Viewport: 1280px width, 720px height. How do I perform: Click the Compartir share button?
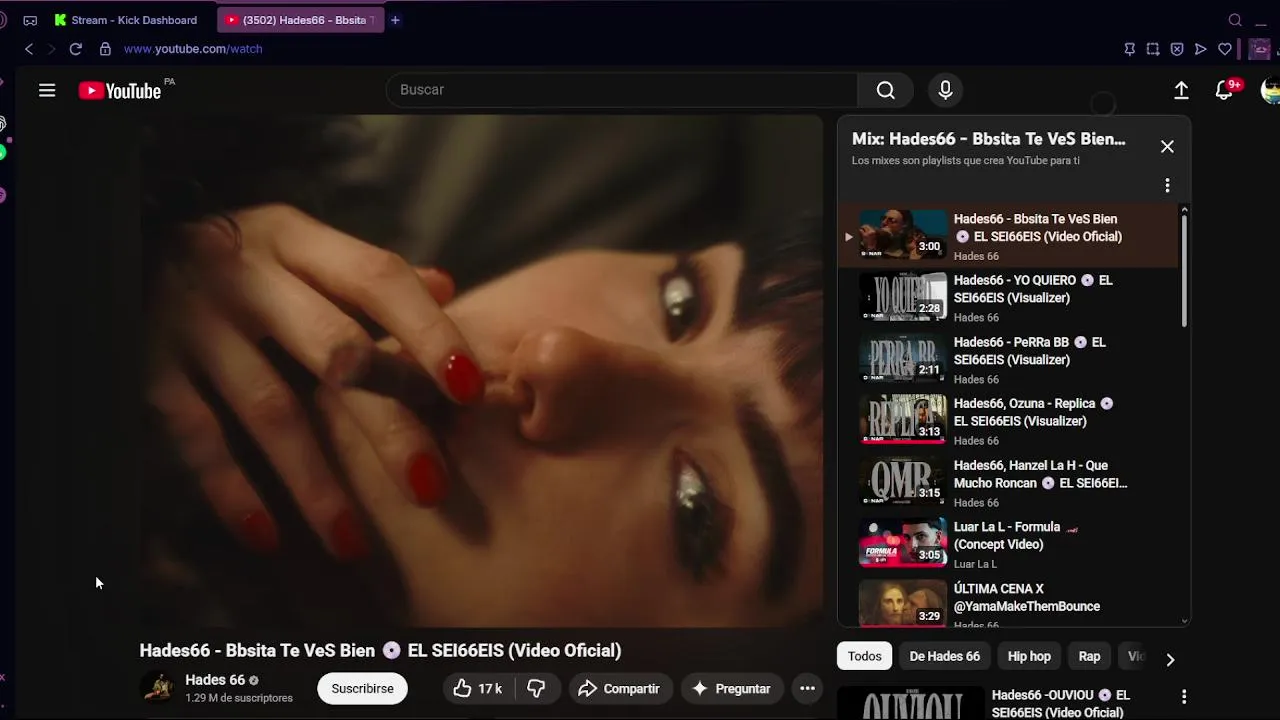[620, 688]
